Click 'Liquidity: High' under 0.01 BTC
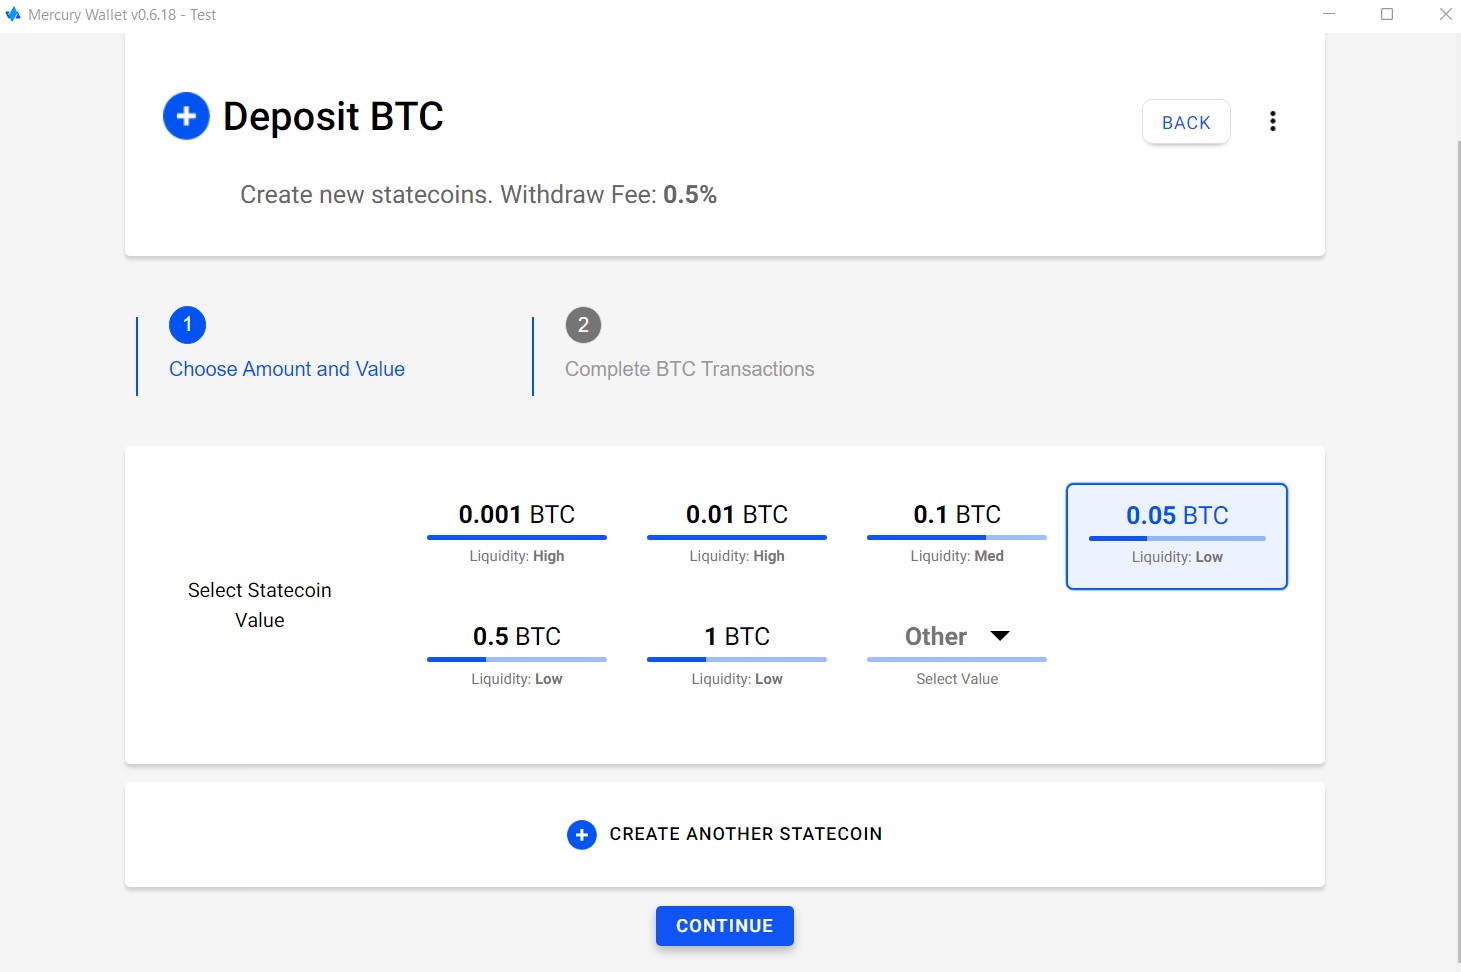 (737, 556)
